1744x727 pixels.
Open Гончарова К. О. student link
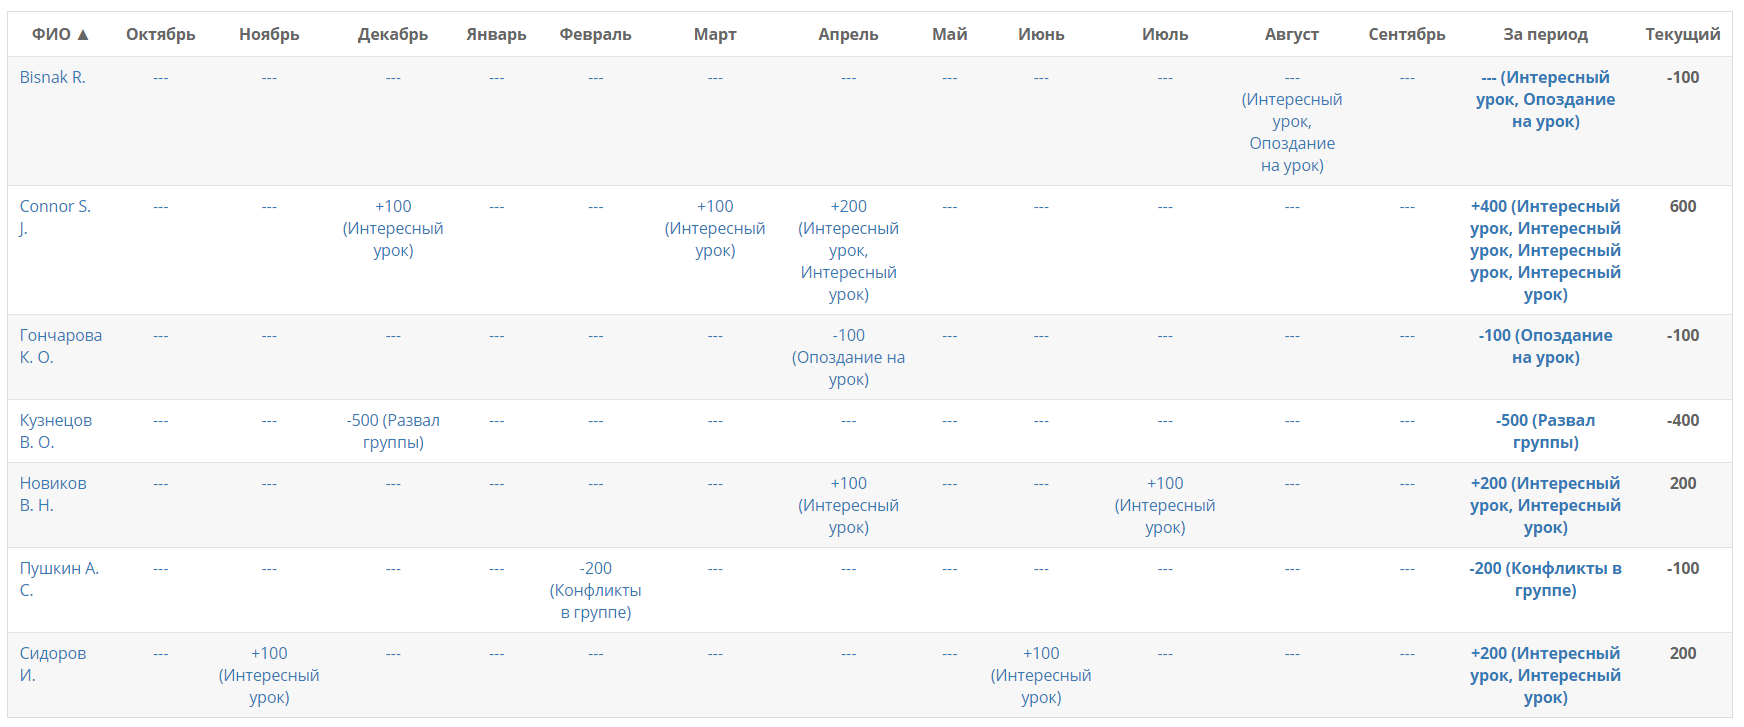pos(61,346)
